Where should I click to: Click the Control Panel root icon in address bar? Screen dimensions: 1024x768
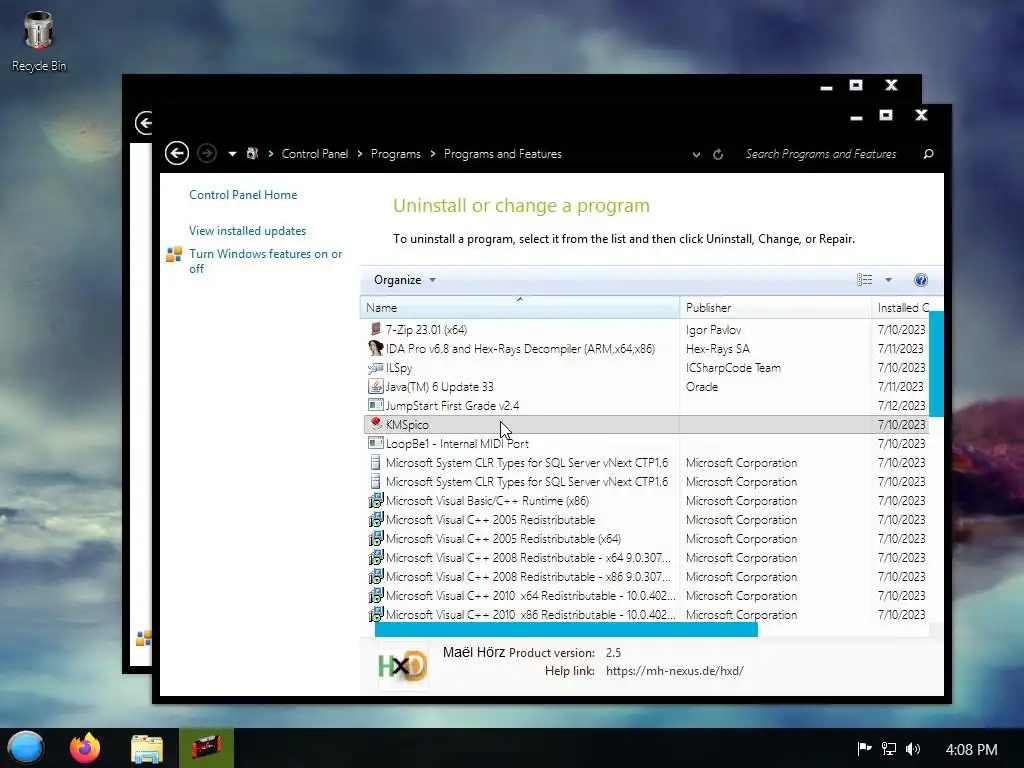(253, 153)
